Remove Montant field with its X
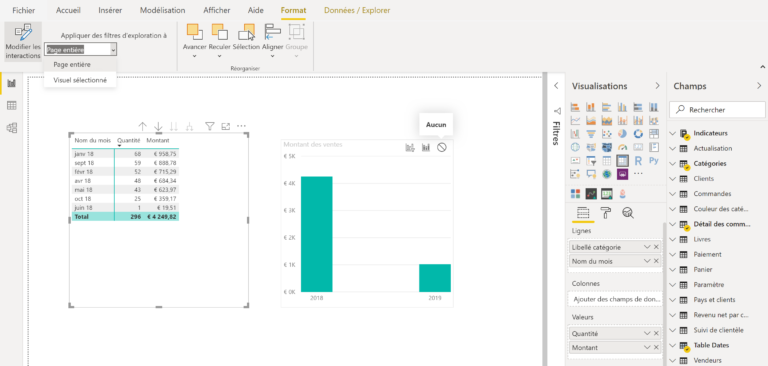 (x=656, y=347)
